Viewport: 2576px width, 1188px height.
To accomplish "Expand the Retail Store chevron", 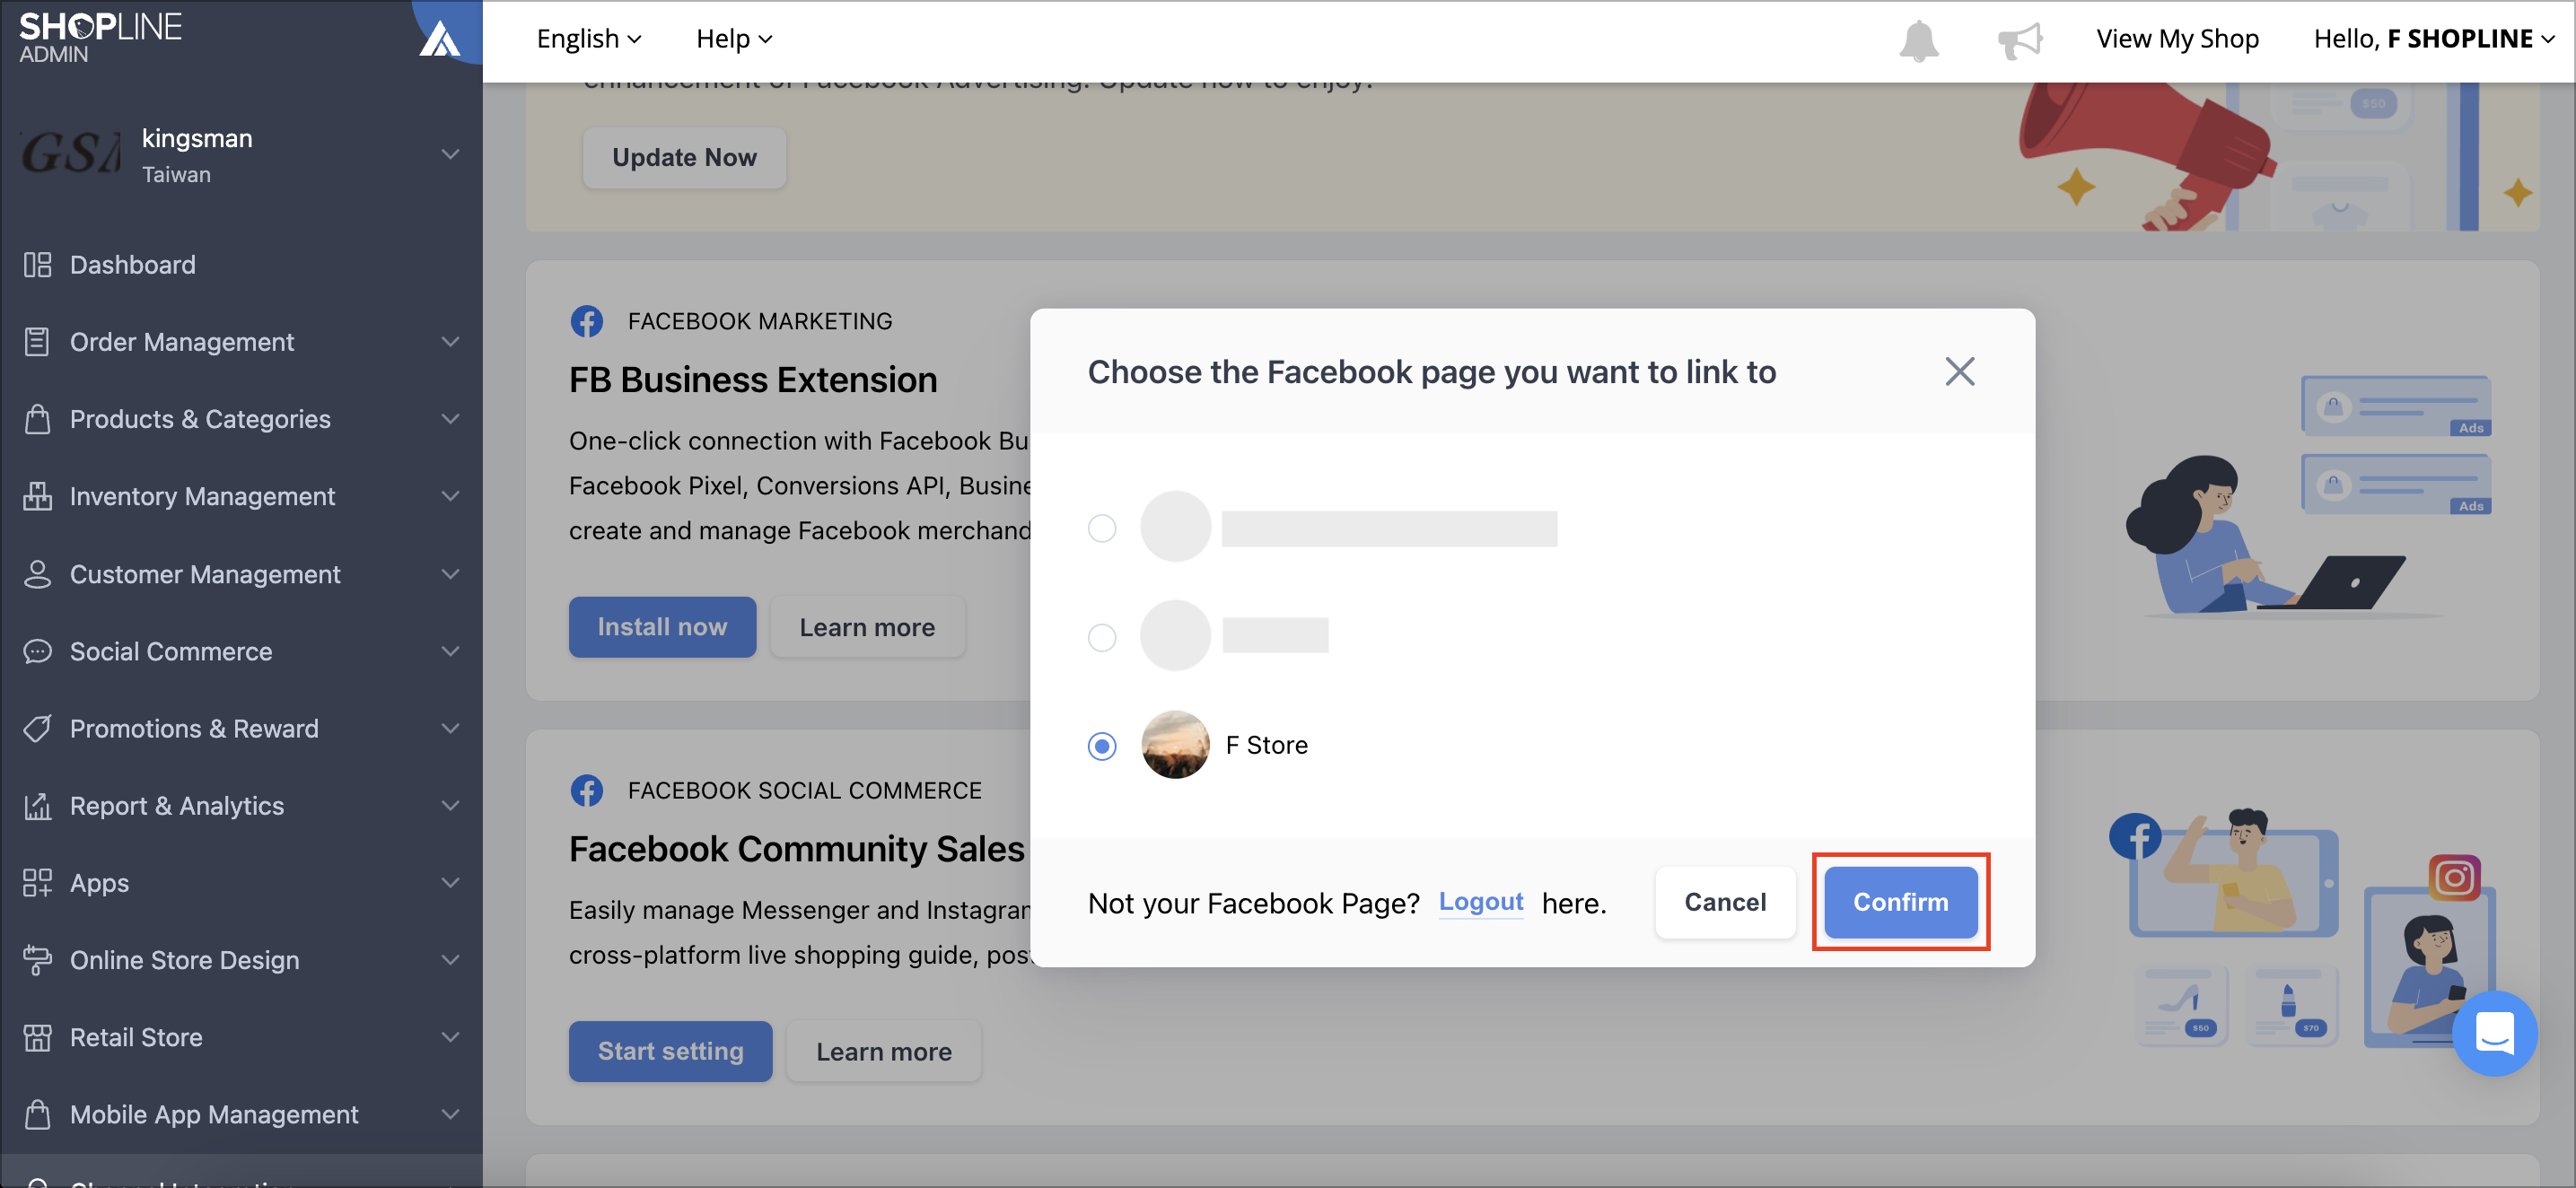I will pyautogui.click(x=451, y=1037).
